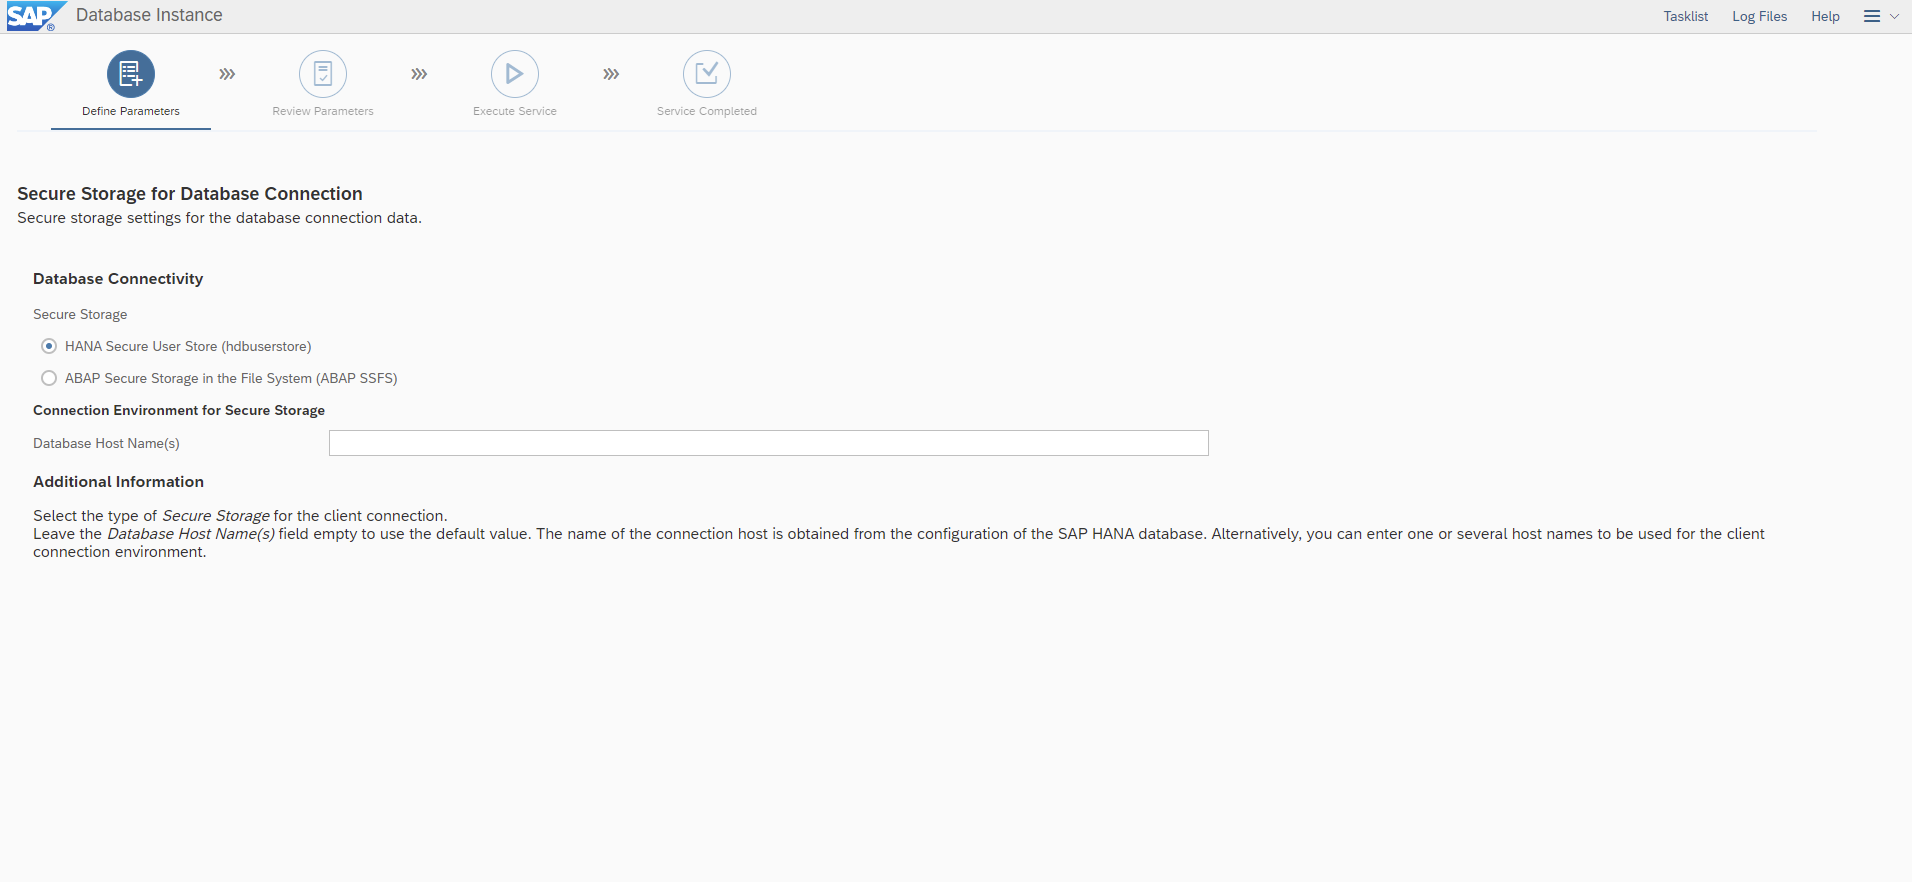Focus the Database Host Name(s) field
Image resolution: width=1912 pixels, height=882 pixels.
(768, 443)
